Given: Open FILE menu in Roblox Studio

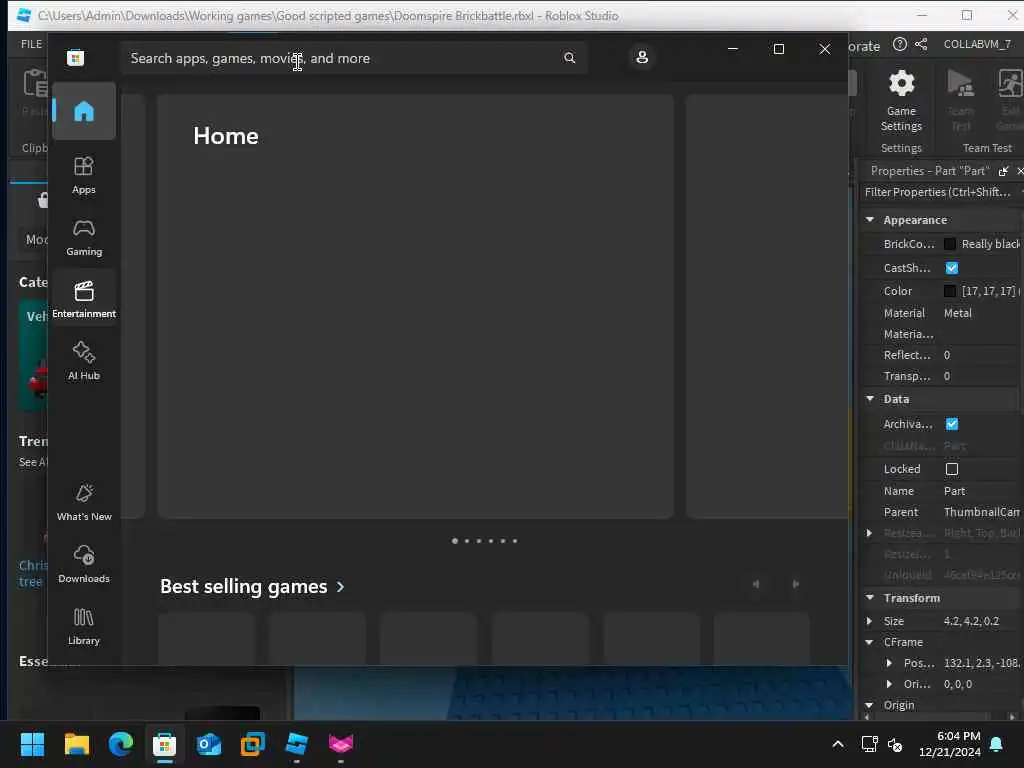Looking at the screenshot, I should [31, 44].
